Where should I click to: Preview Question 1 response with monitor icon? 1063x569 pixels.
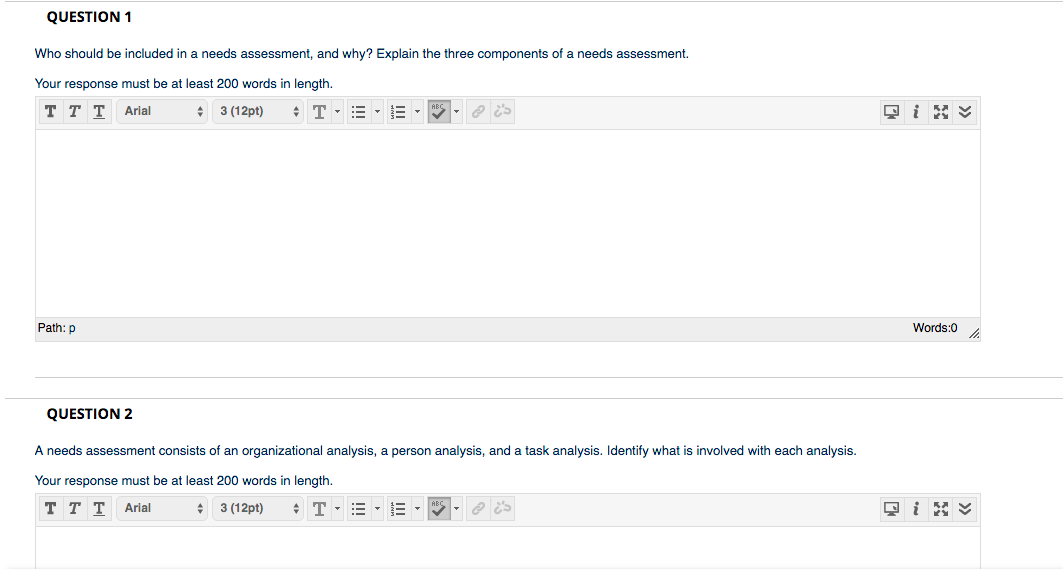(891, 112)
